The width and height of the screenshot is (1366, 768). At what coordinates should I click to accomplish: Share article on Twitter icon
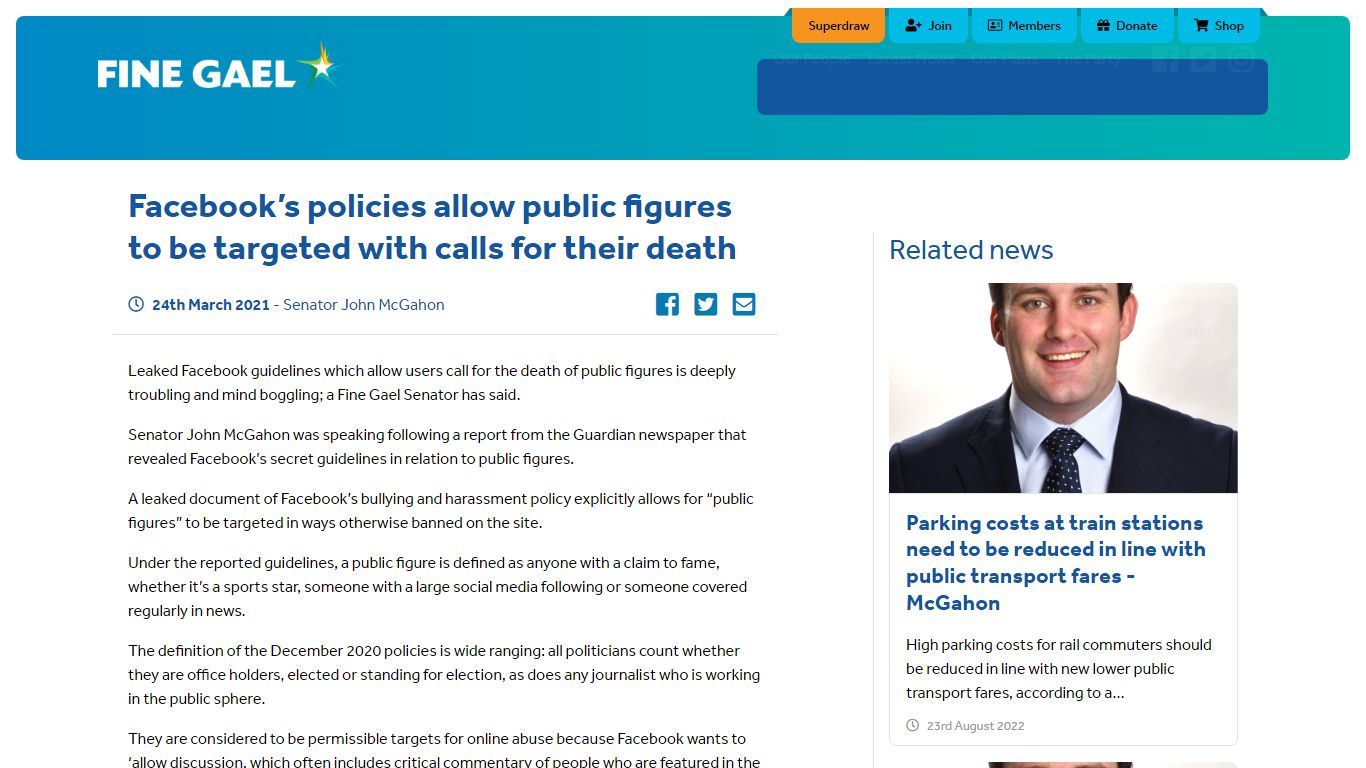(x=706, y=304)
